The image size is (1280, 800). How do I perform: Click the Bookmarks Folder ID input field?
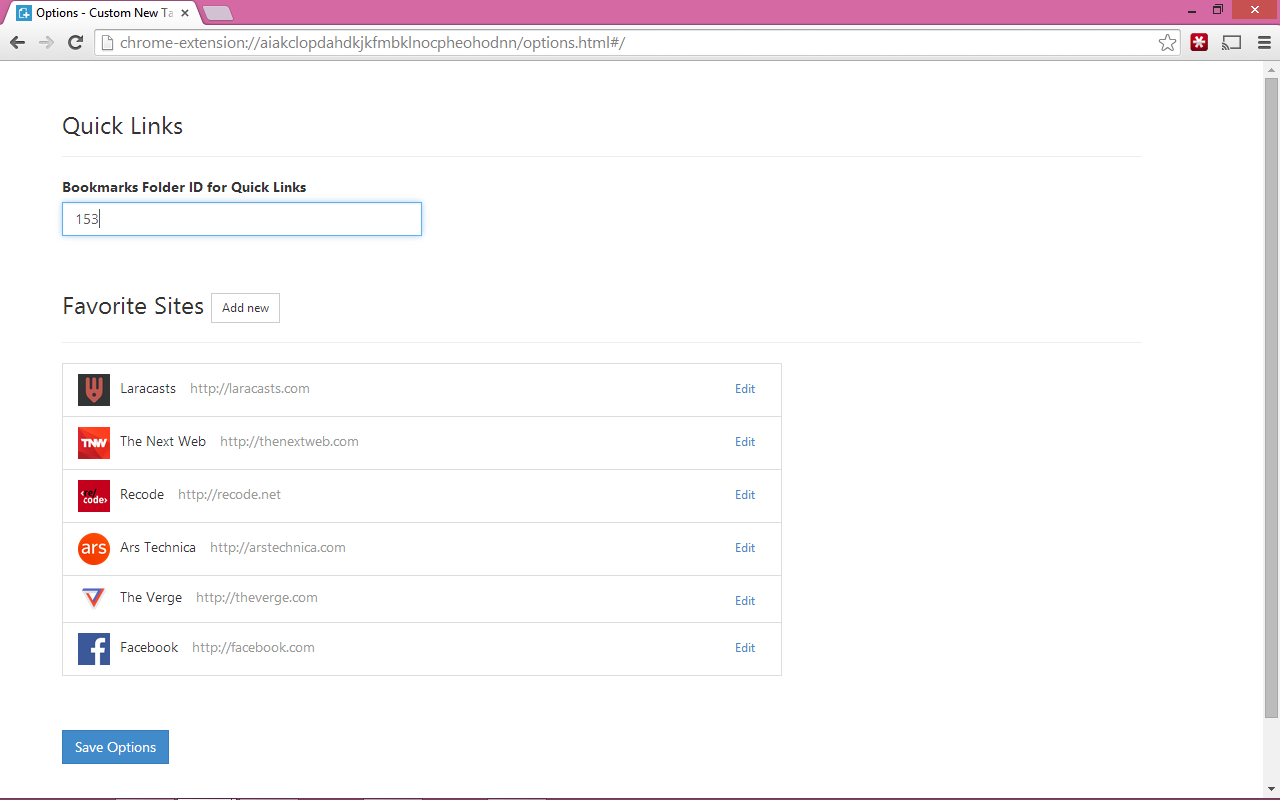[x=242, y=219]
